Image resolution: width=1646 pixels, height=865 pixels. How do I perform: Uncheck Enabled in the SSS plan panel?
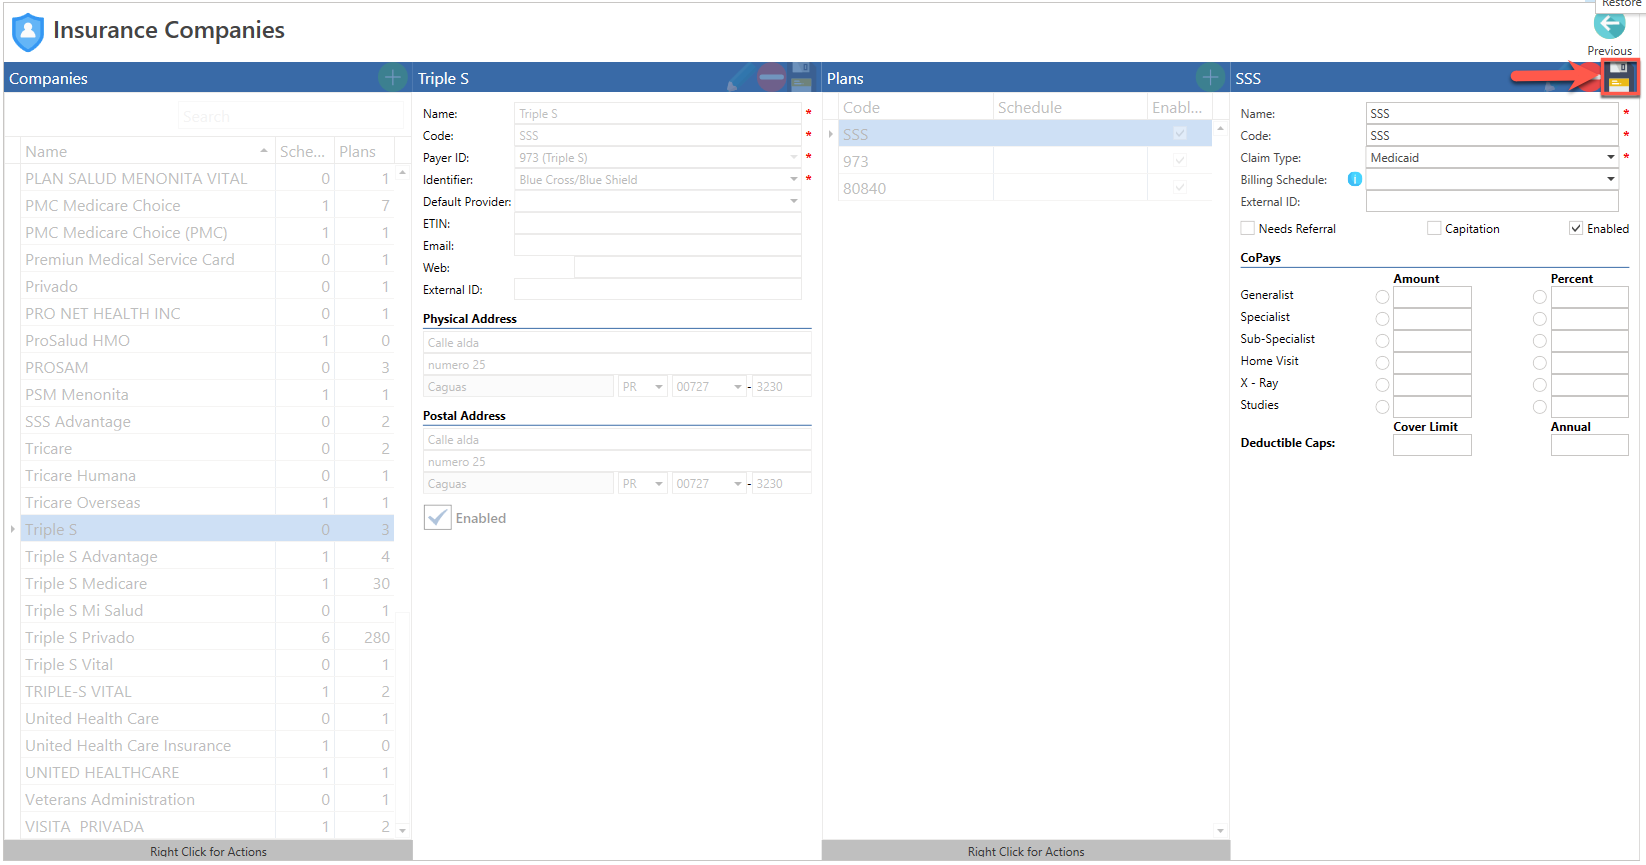coord(1576,228)
